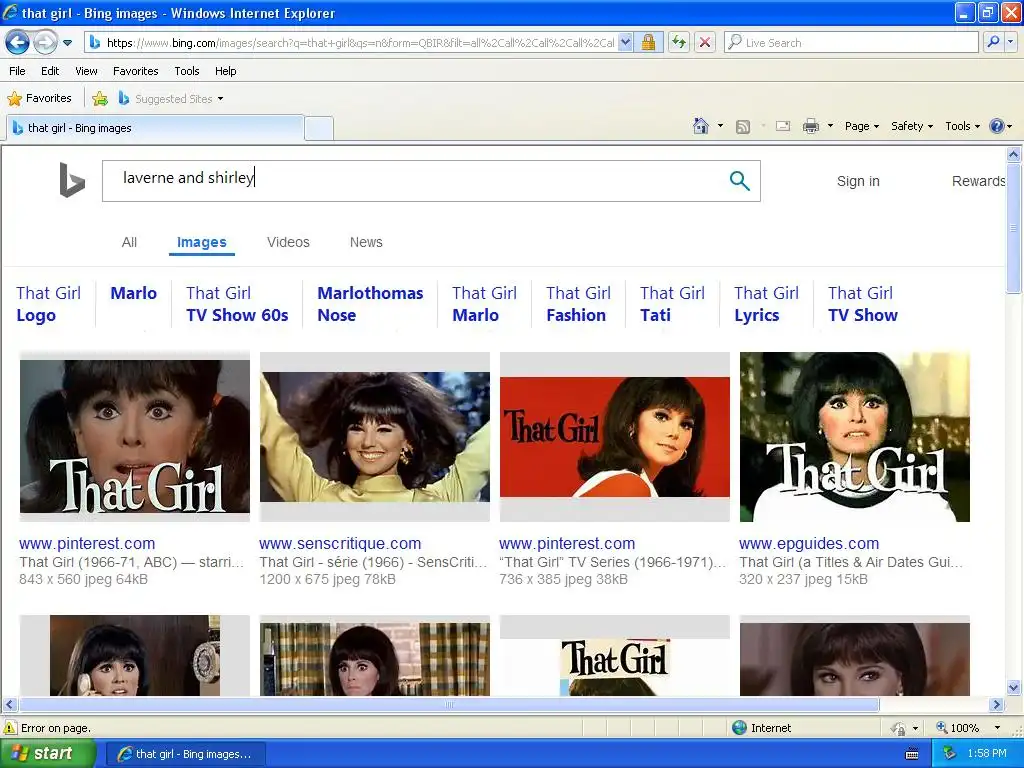Click the security lock icon
1024x768 pixels.
648,42
